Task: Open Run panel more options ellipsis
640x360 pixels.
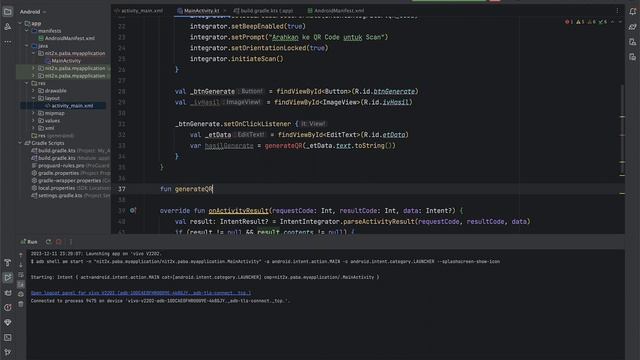Action: pos(70,242)
